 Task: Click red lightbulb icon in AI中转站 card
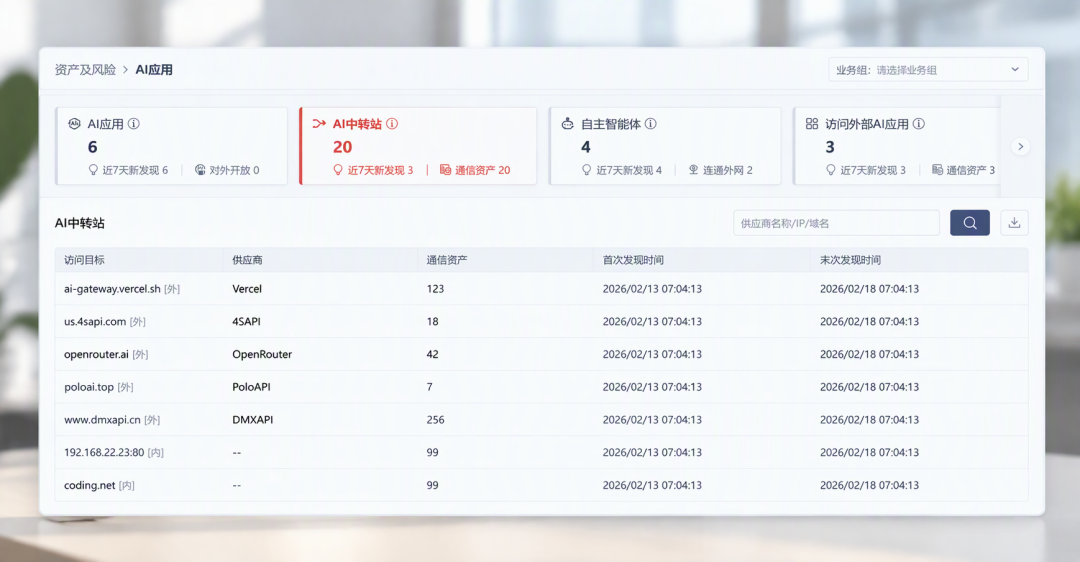pyautogui.click(x=338, y=169)
